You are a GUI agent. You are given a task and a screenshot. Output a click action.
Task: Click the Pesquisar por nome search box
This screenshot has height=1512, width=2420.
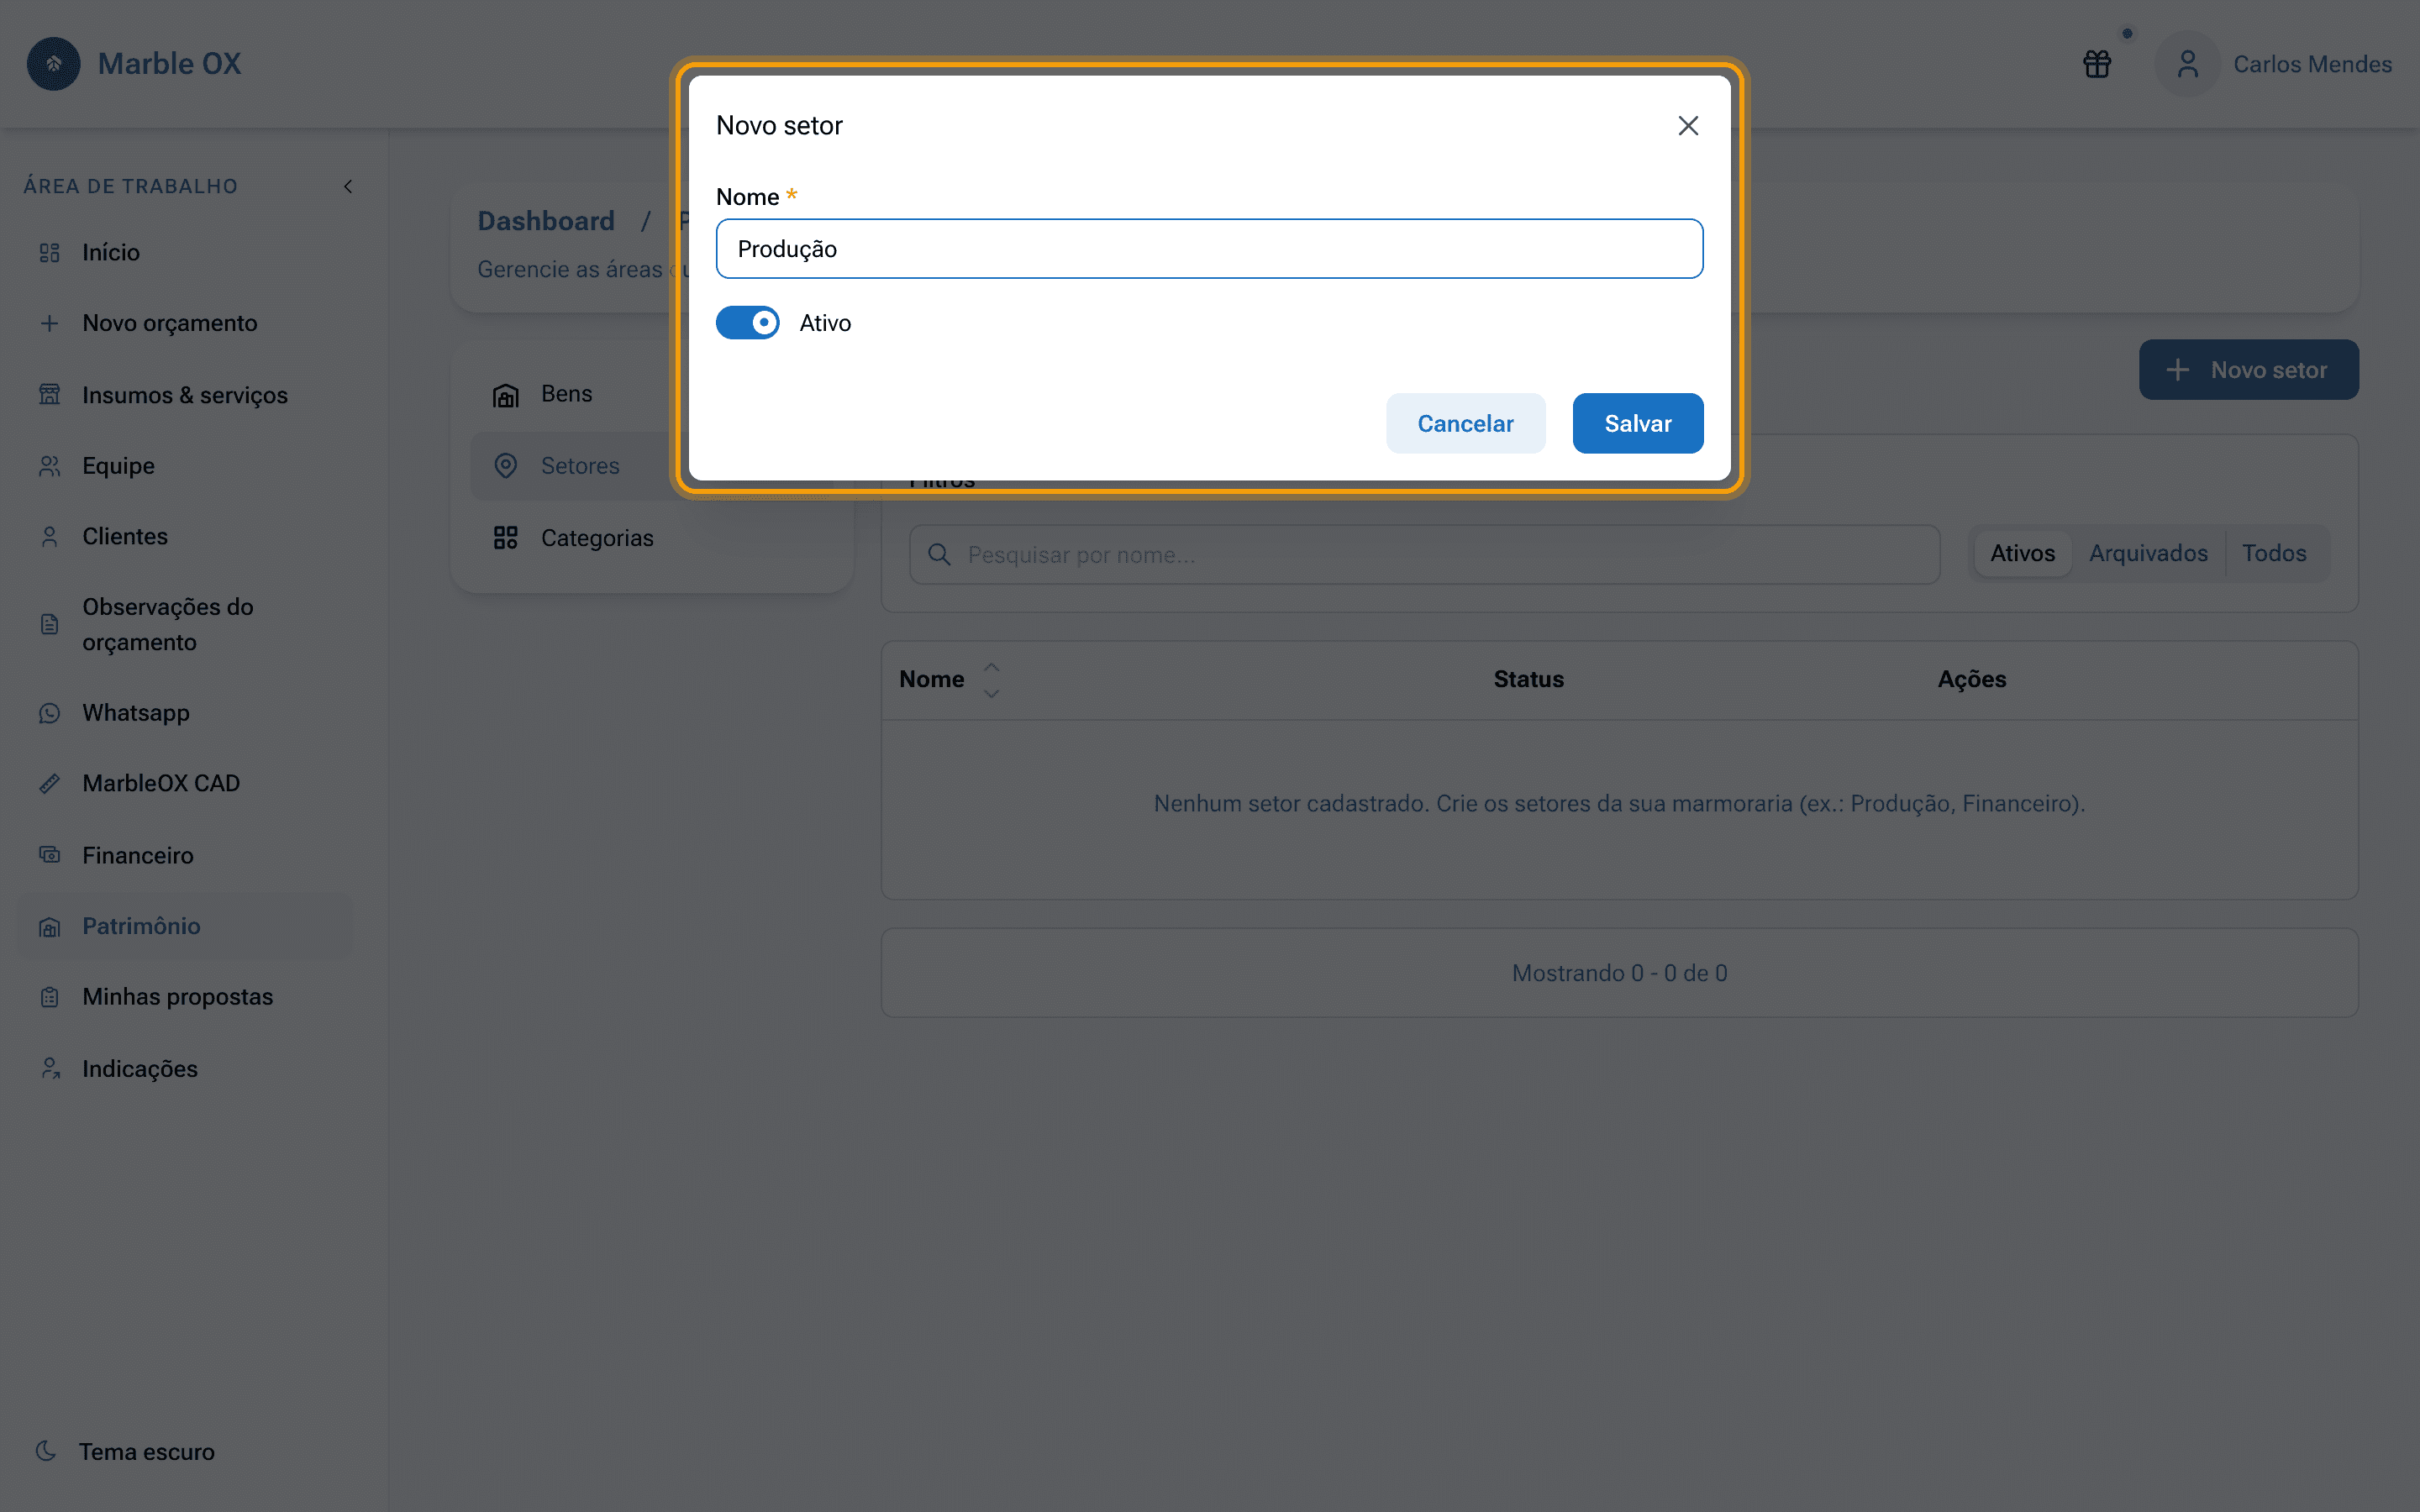tap(1424, 555)
